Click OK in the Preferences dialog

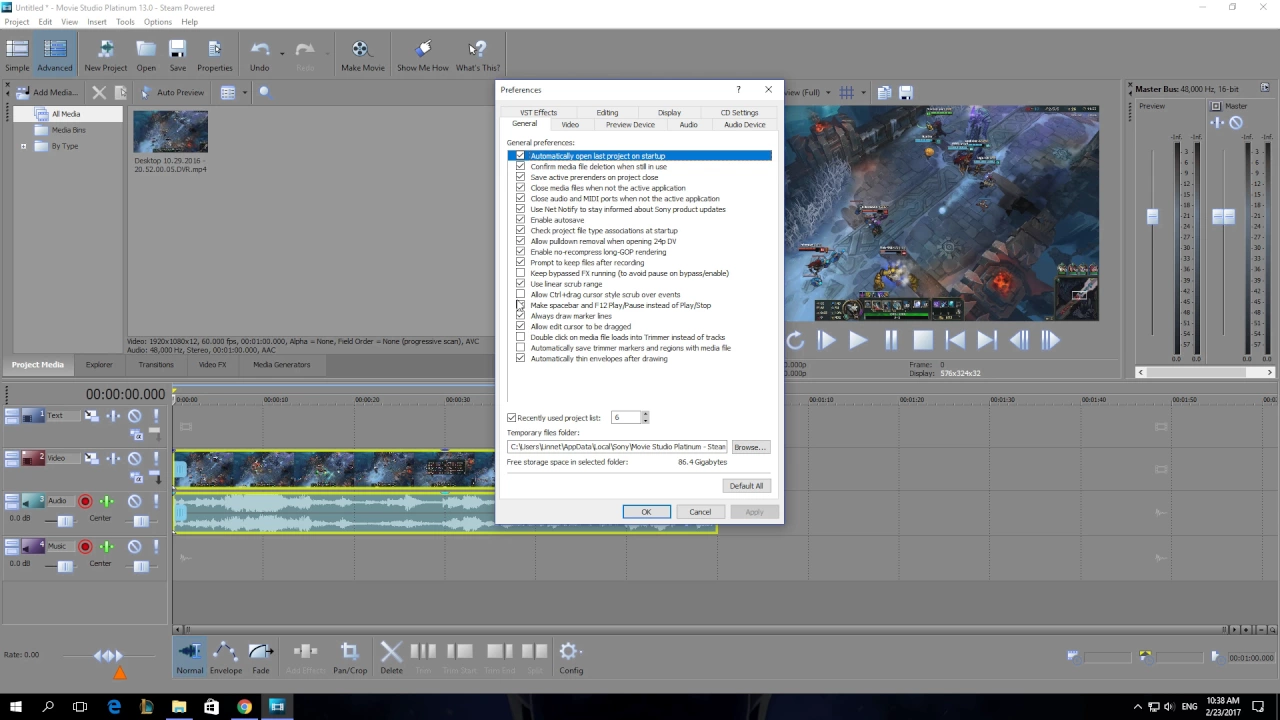(x=646, y=512)
